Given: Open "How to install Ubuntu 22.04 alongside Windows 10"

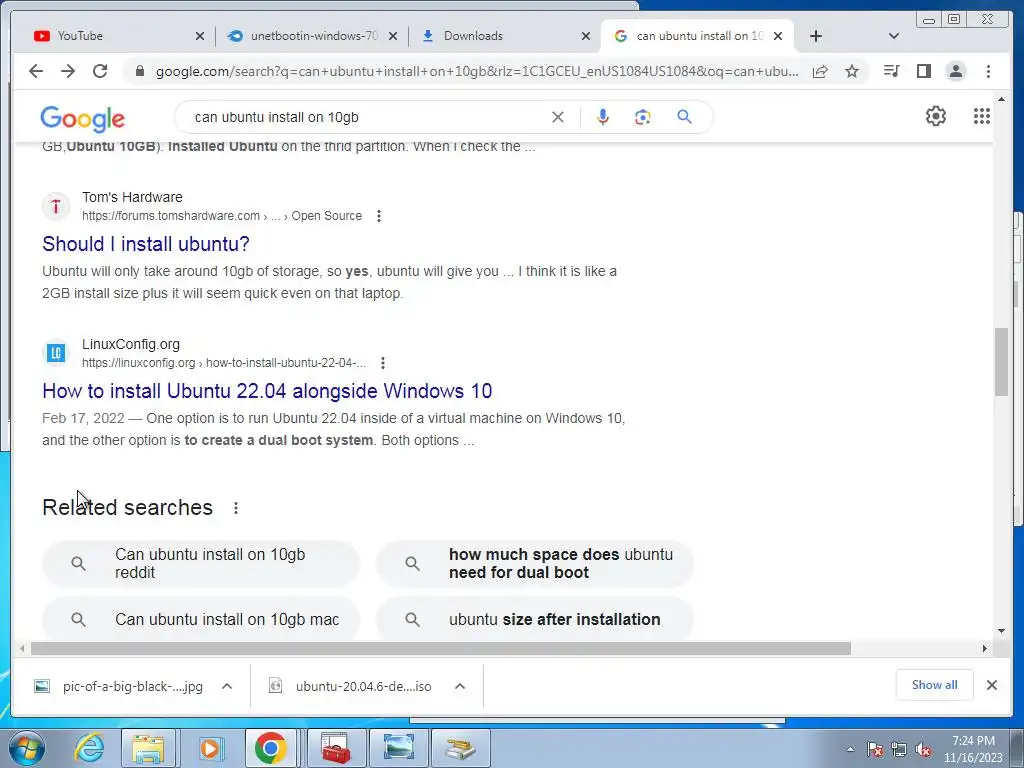Looking at the screenshot, I should [267, 391].
